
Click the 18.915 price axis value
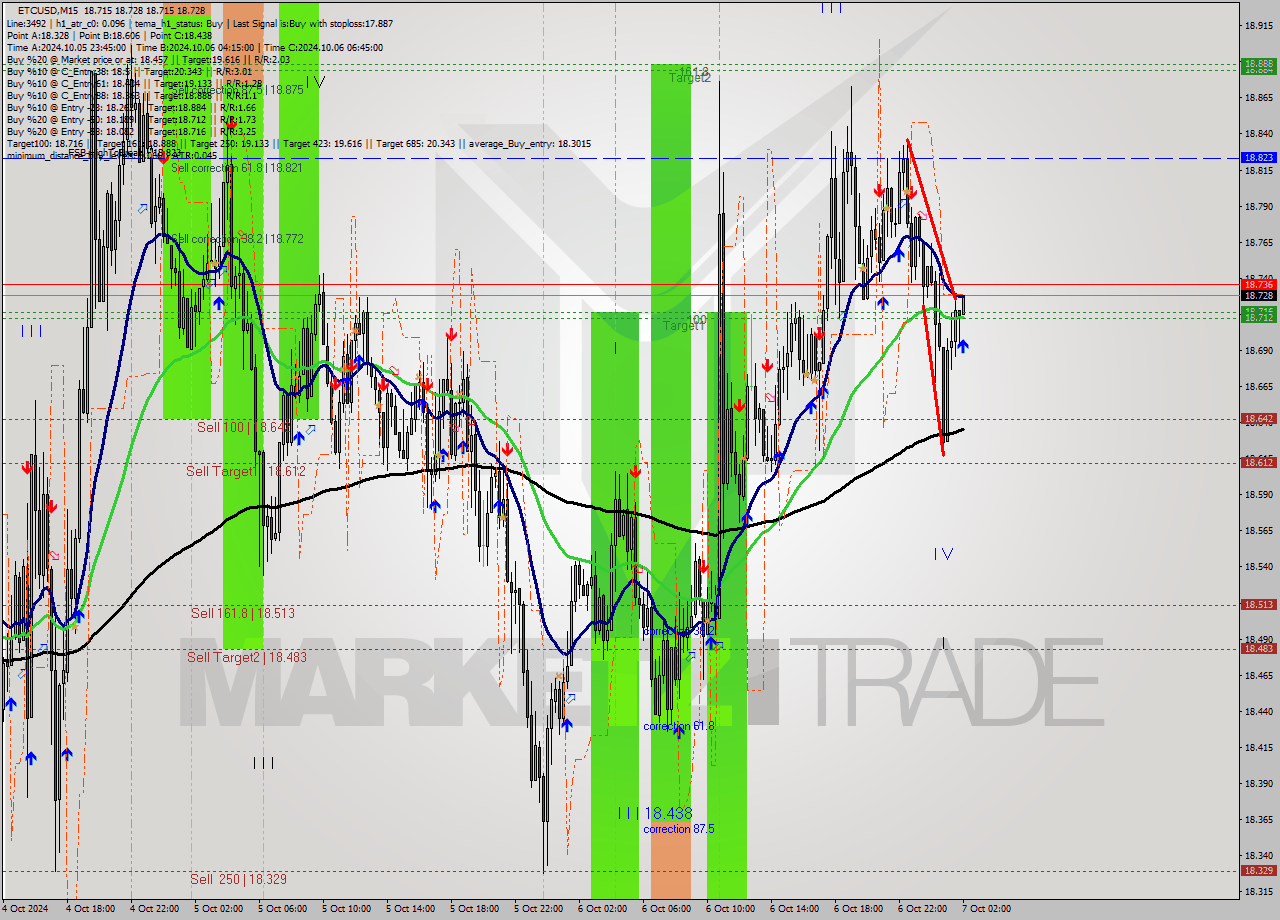(1258, 26)
